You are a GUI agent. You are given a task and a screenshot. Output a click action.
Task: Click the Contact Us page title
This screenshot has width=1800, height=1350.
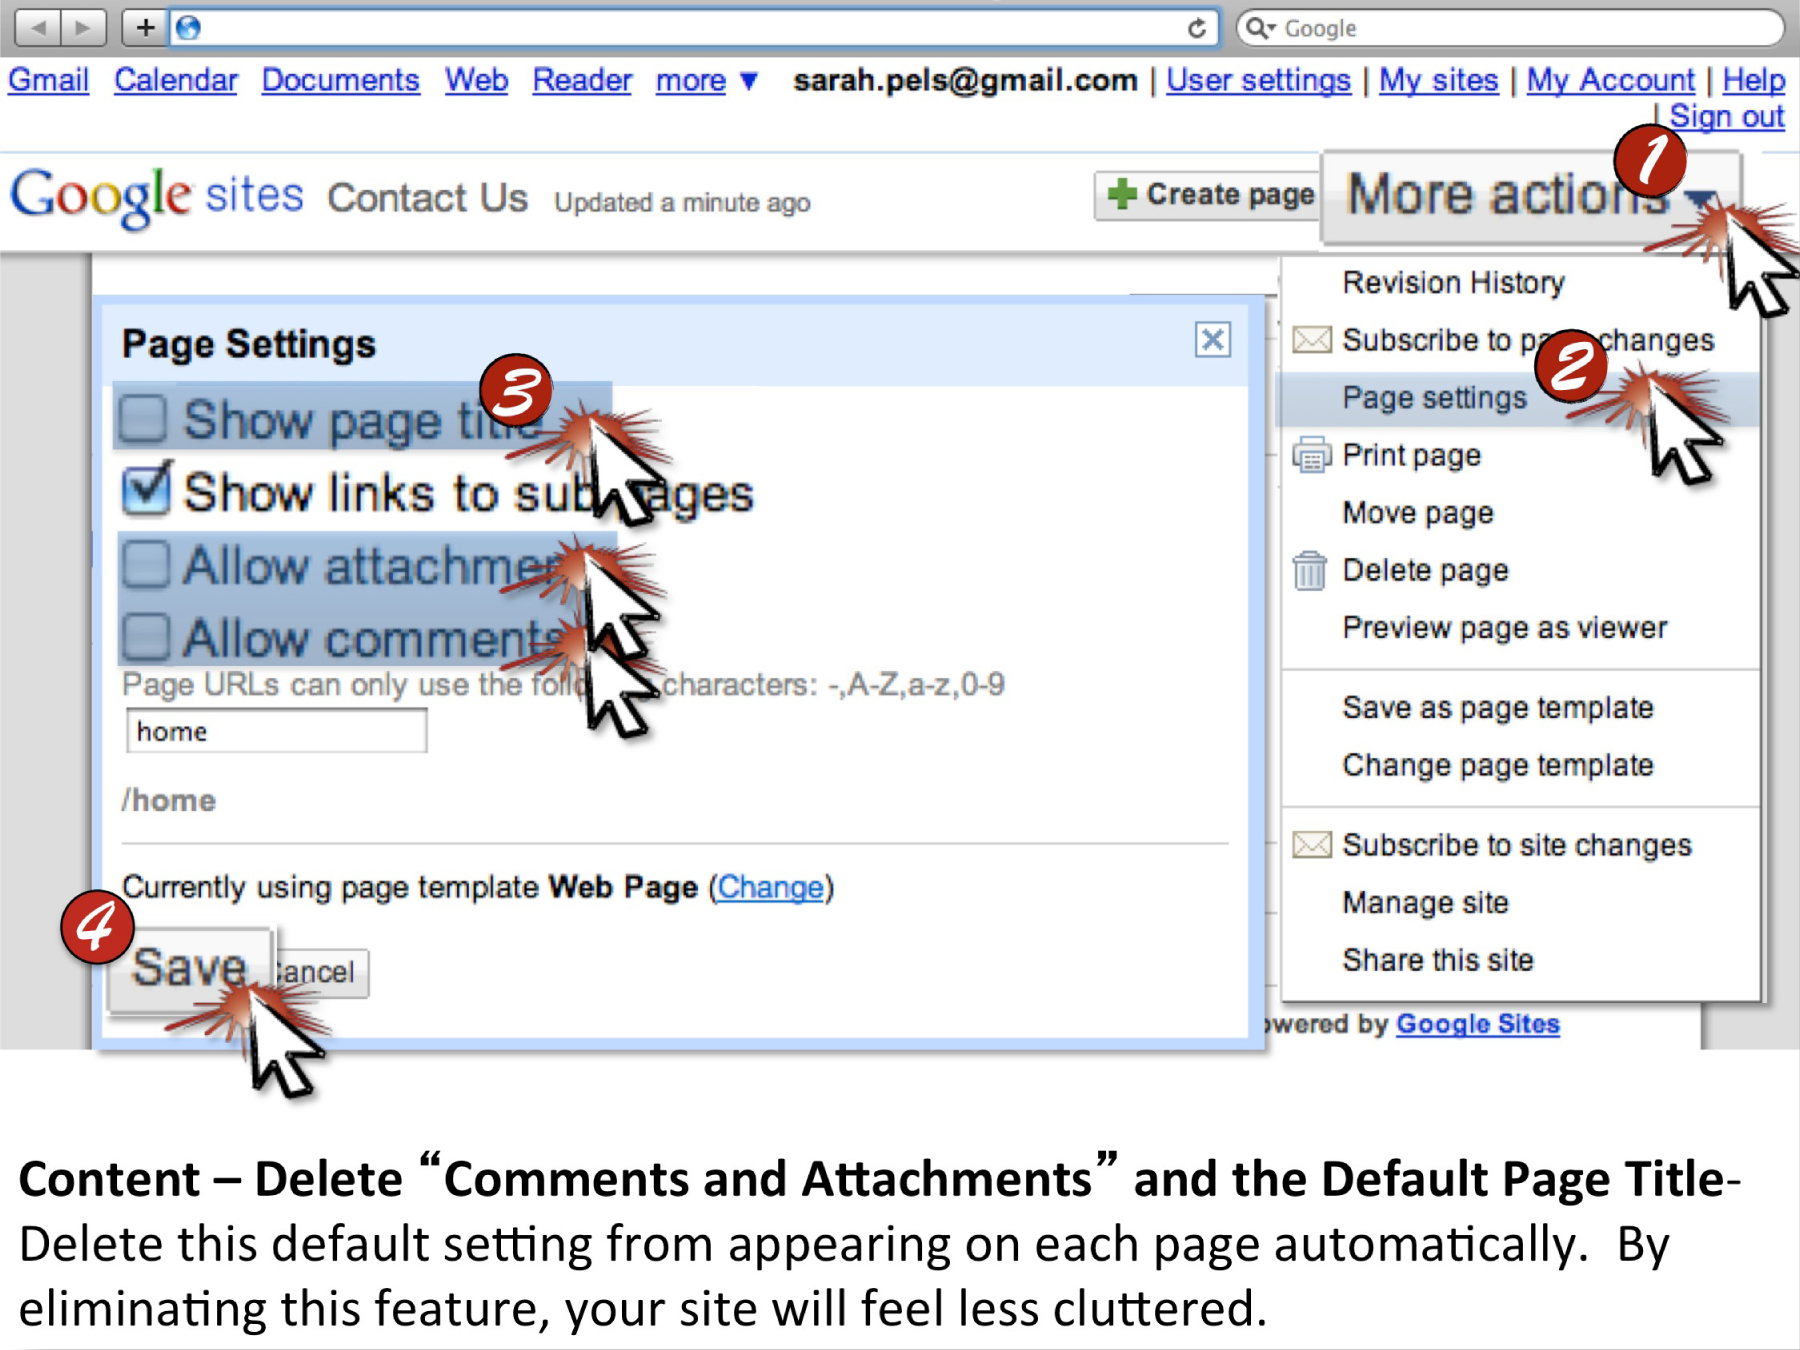427,198
